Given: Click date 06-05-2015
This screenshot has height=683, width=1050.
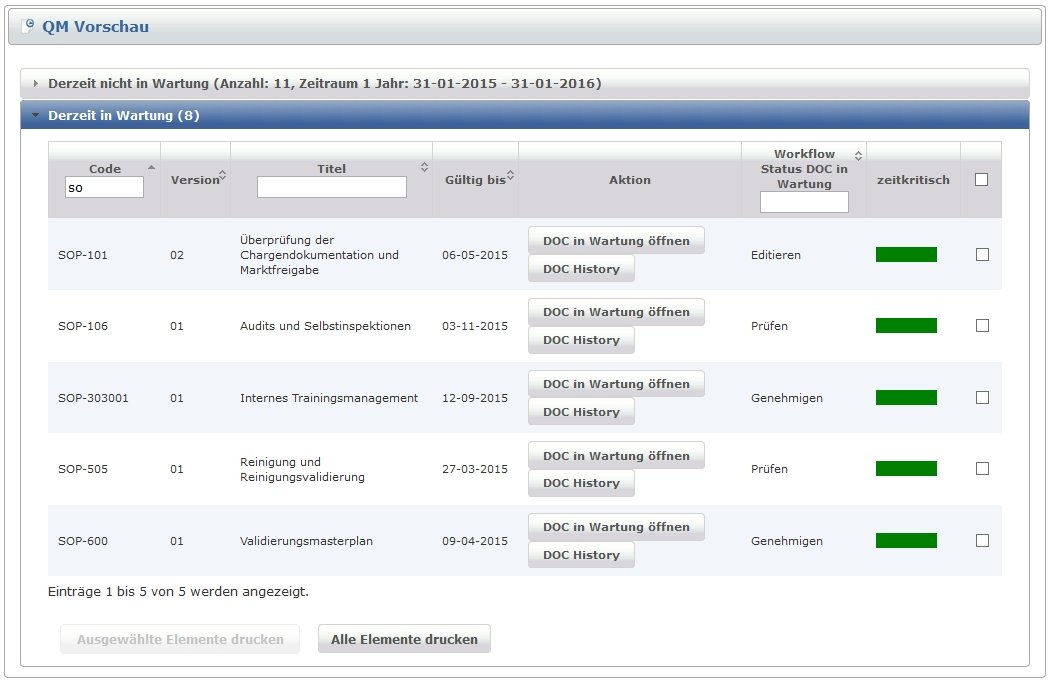Looking at the screenshot, I should pyautogui.click(x=475, y=254).
